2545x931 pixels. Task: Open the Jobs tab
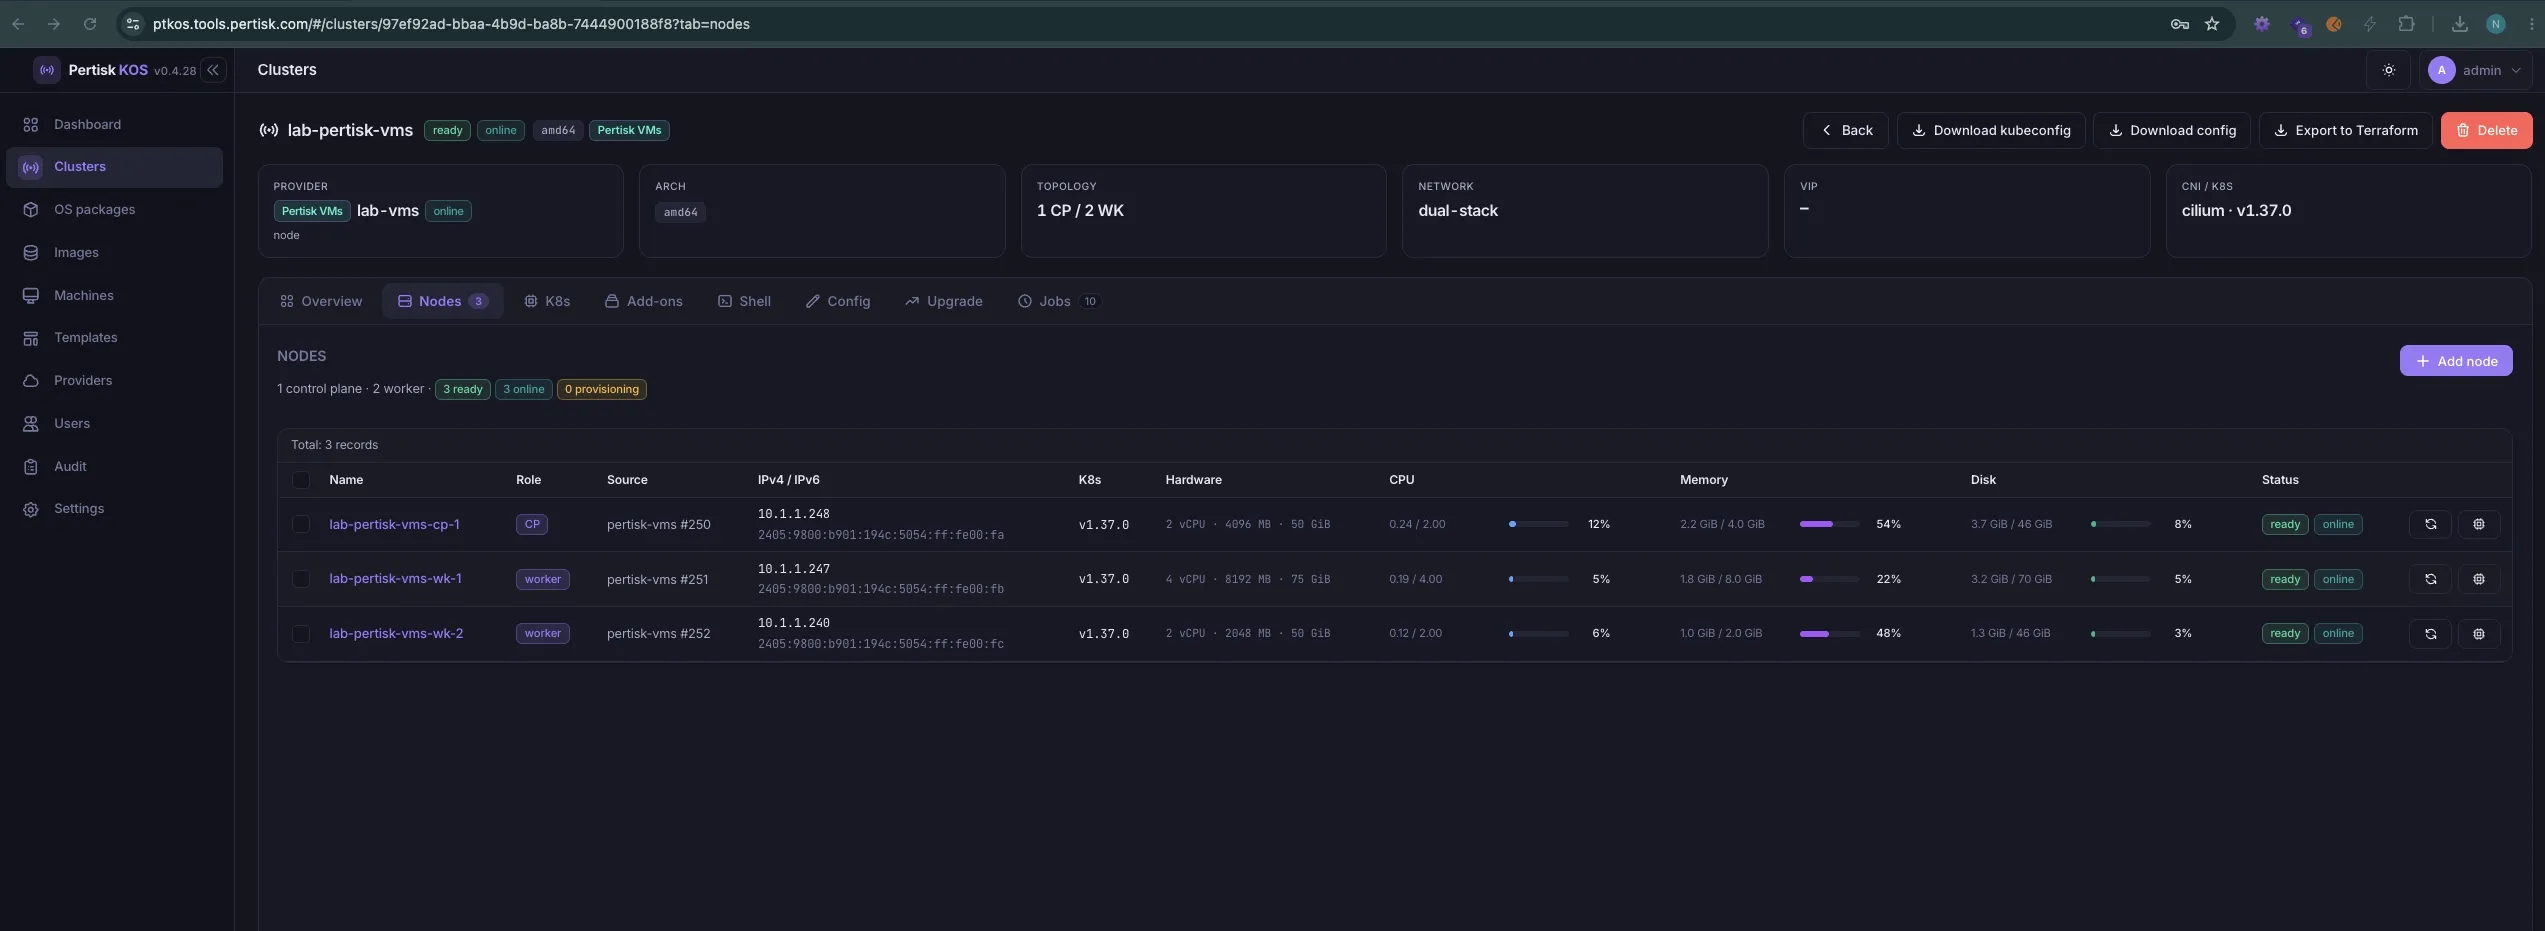pos(1058,301)
